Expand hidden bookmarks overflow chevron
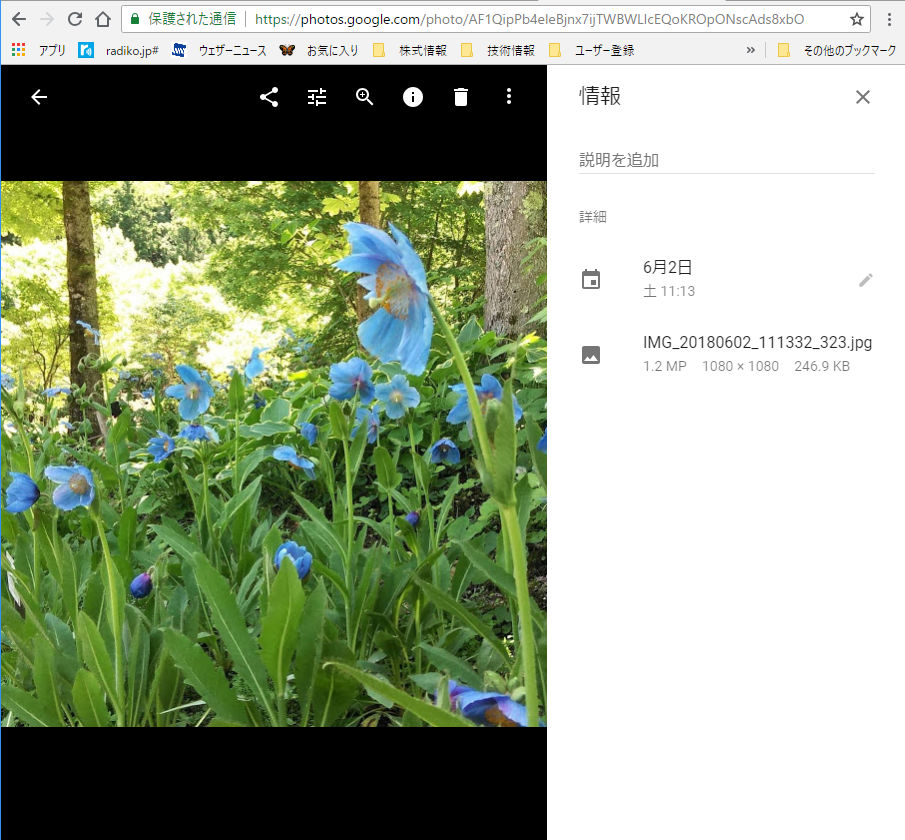Screen dimensions: 905x840 point(750,50)
